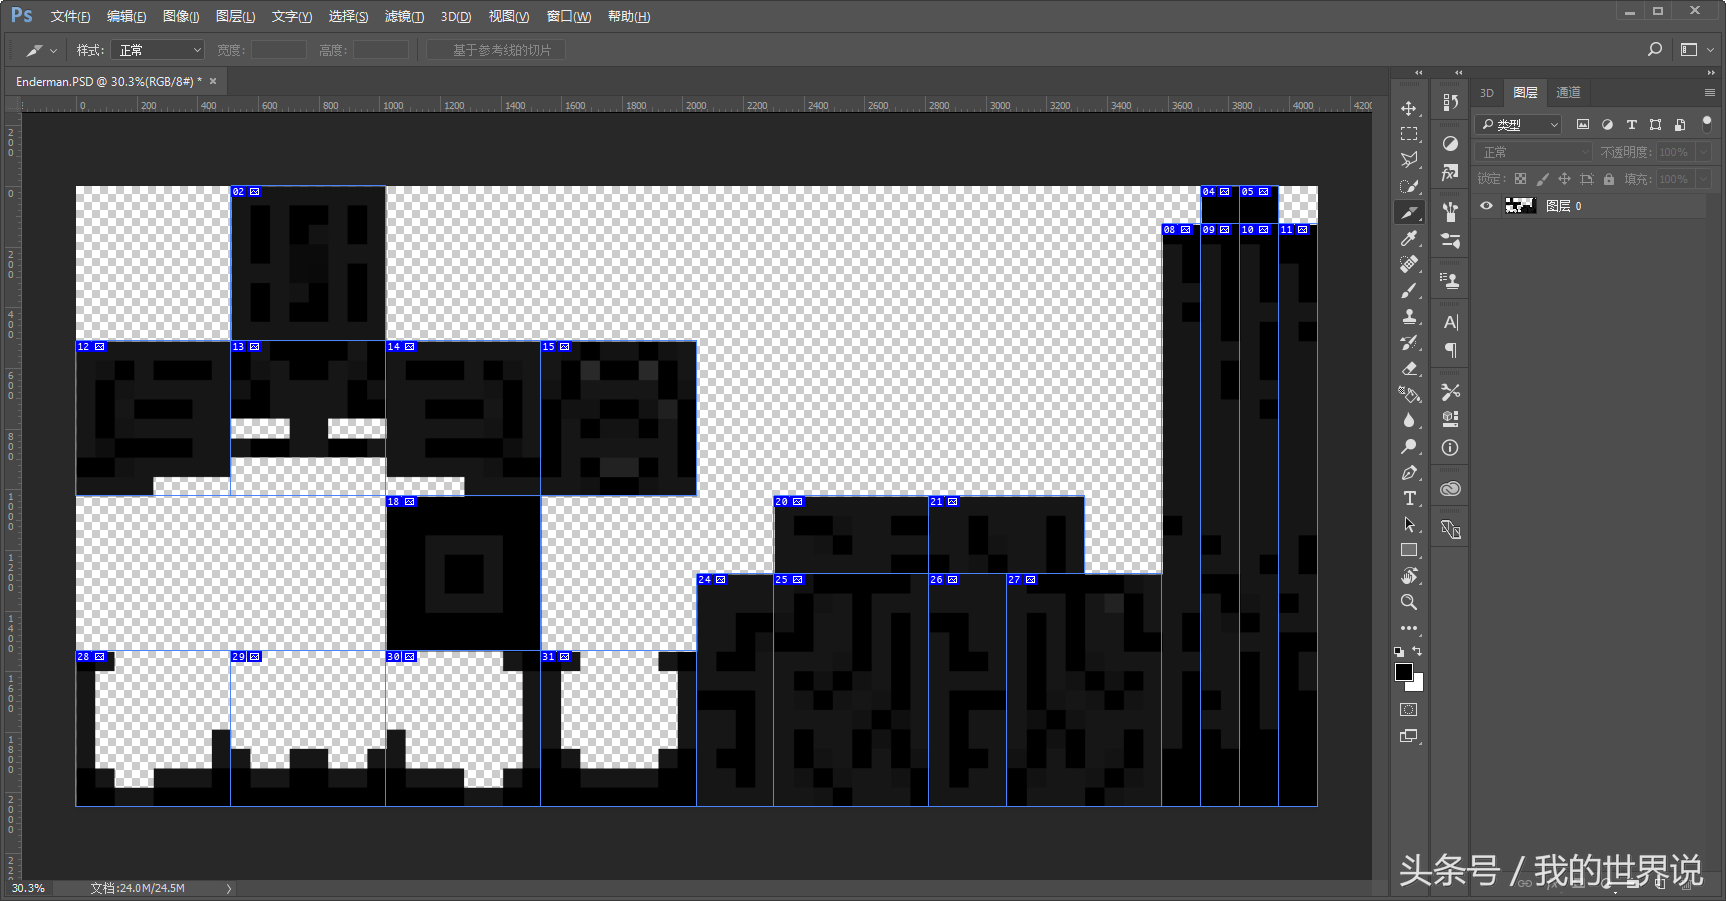1726x901 pixels.
Task: Select the Move tool
Action: [1409, 108]
